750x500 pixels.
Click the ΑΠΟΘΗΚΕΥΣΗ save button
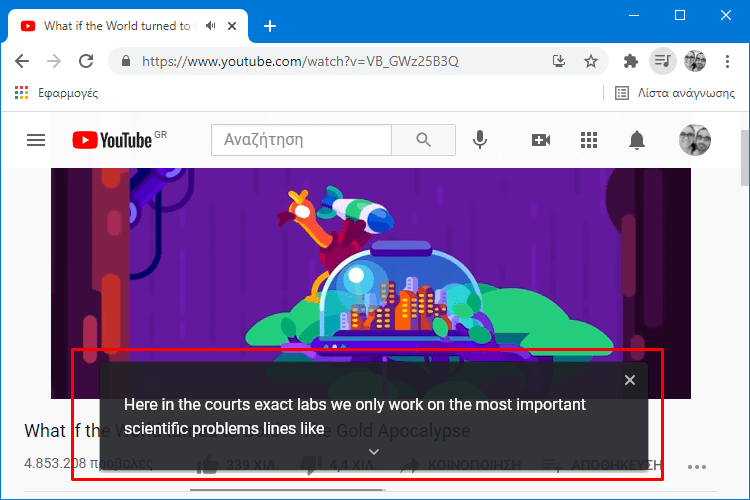tap(603, 465)
